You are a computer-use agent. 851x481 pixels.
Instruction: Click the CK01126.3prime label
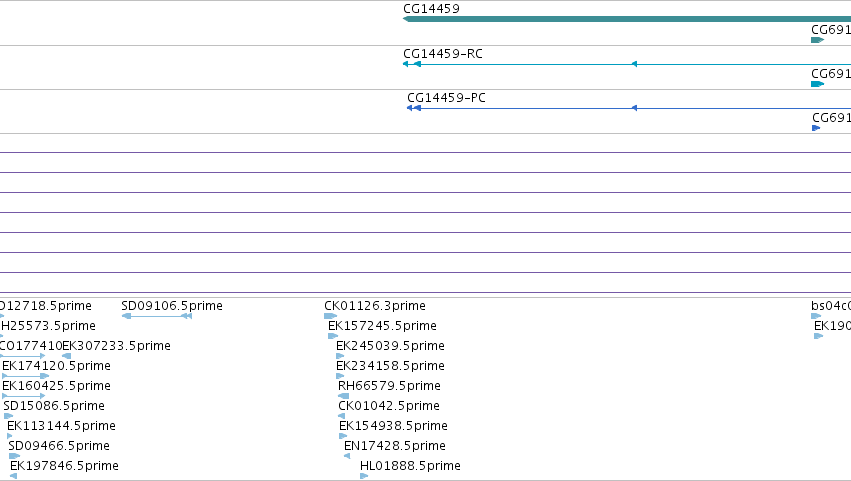tap(375, 306)
